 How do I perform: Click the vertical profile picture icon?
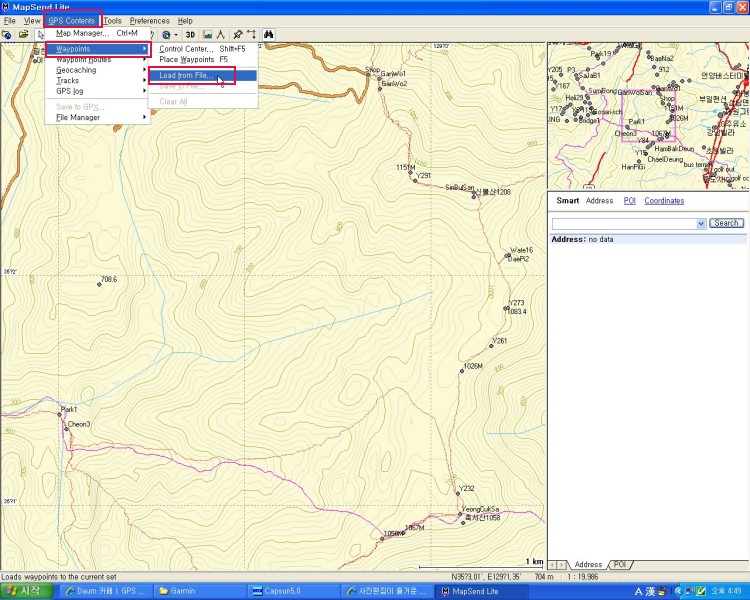207,34
